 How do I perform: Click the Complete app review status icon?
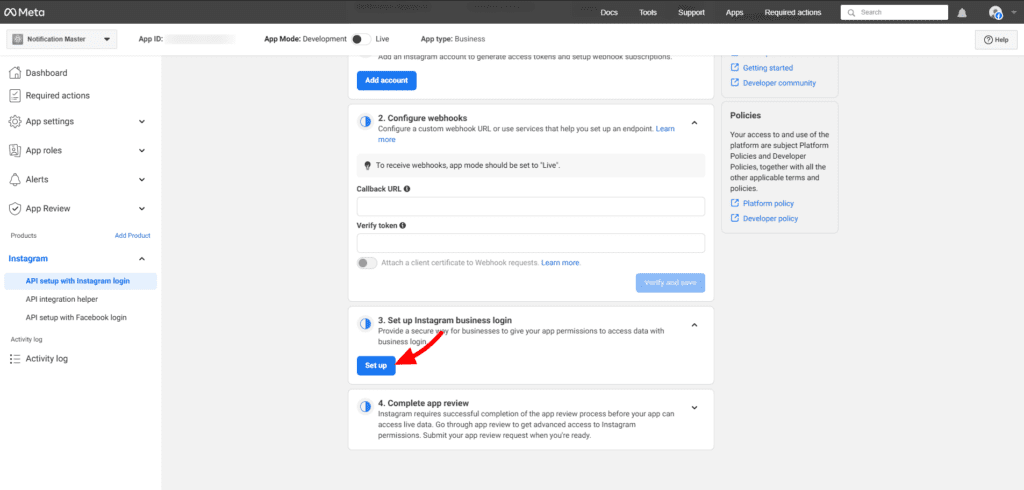[366, 407]
